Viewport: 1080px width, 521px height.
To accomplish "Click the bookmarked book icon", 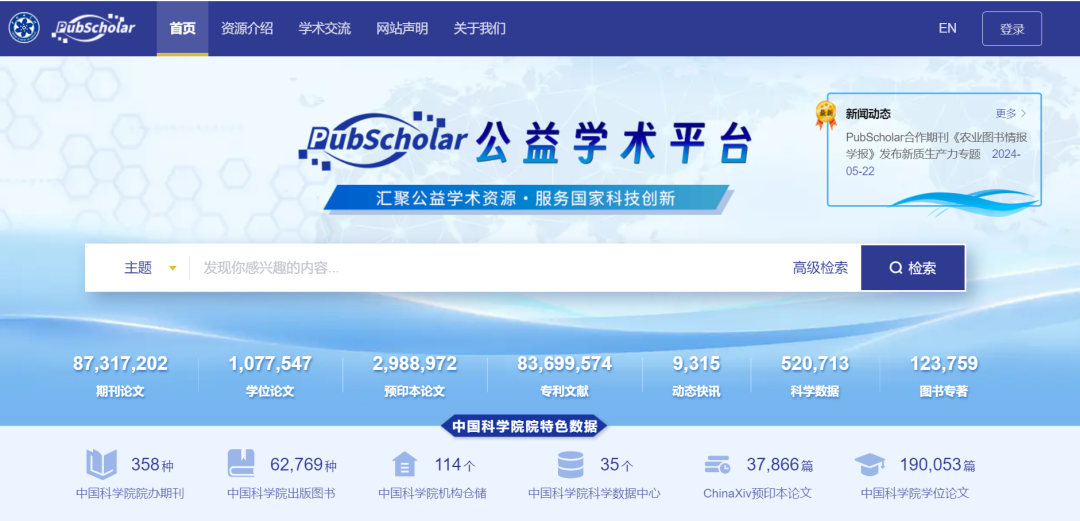I will click(241, 464).
